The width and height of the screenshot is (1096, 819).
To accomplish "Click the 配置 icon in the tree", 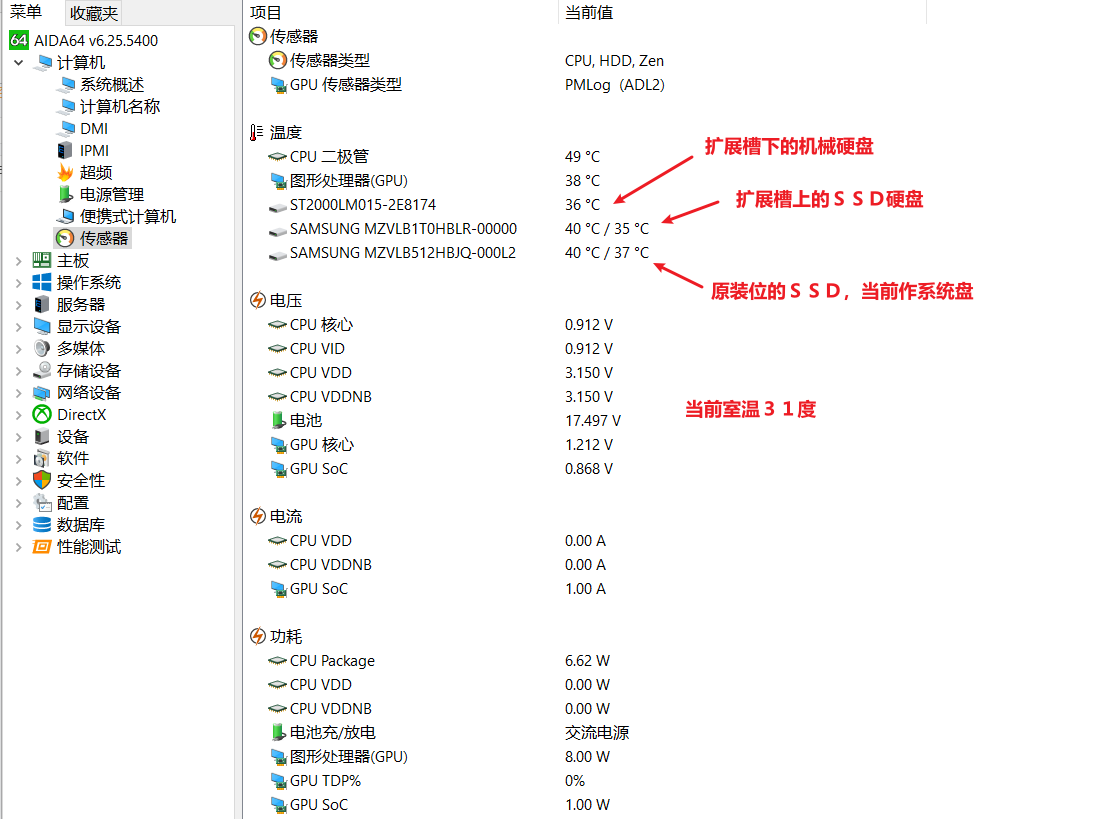I will point(42,502).
